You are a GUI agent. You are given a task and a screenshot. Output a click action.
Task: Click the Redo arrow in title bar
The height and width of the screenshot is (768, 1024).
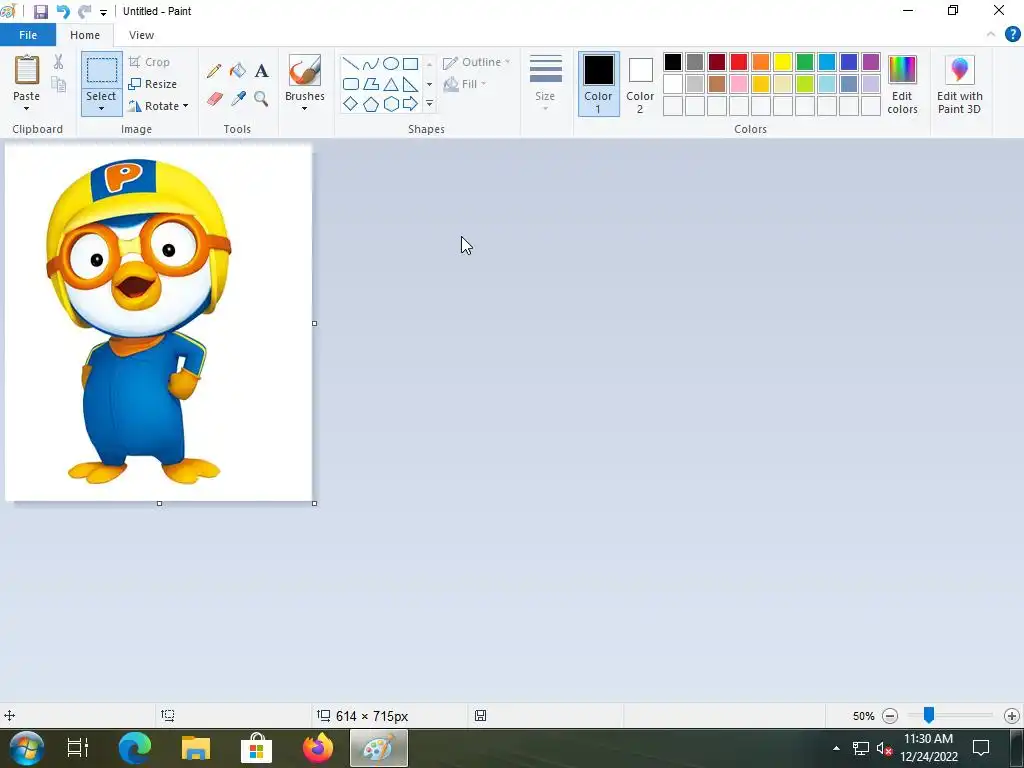tap(84, 12)
